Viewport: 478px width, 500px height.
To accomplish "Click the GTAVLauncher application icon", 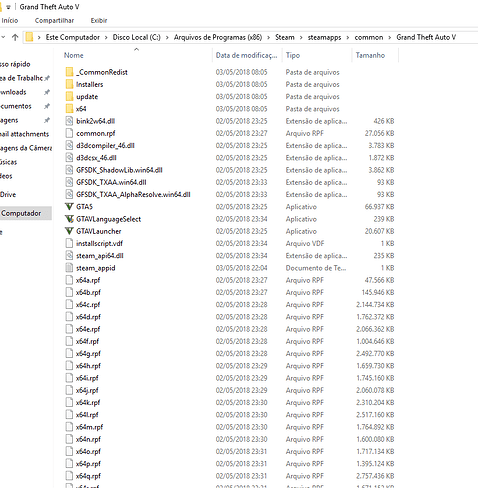I will click(x=69, y=231).
